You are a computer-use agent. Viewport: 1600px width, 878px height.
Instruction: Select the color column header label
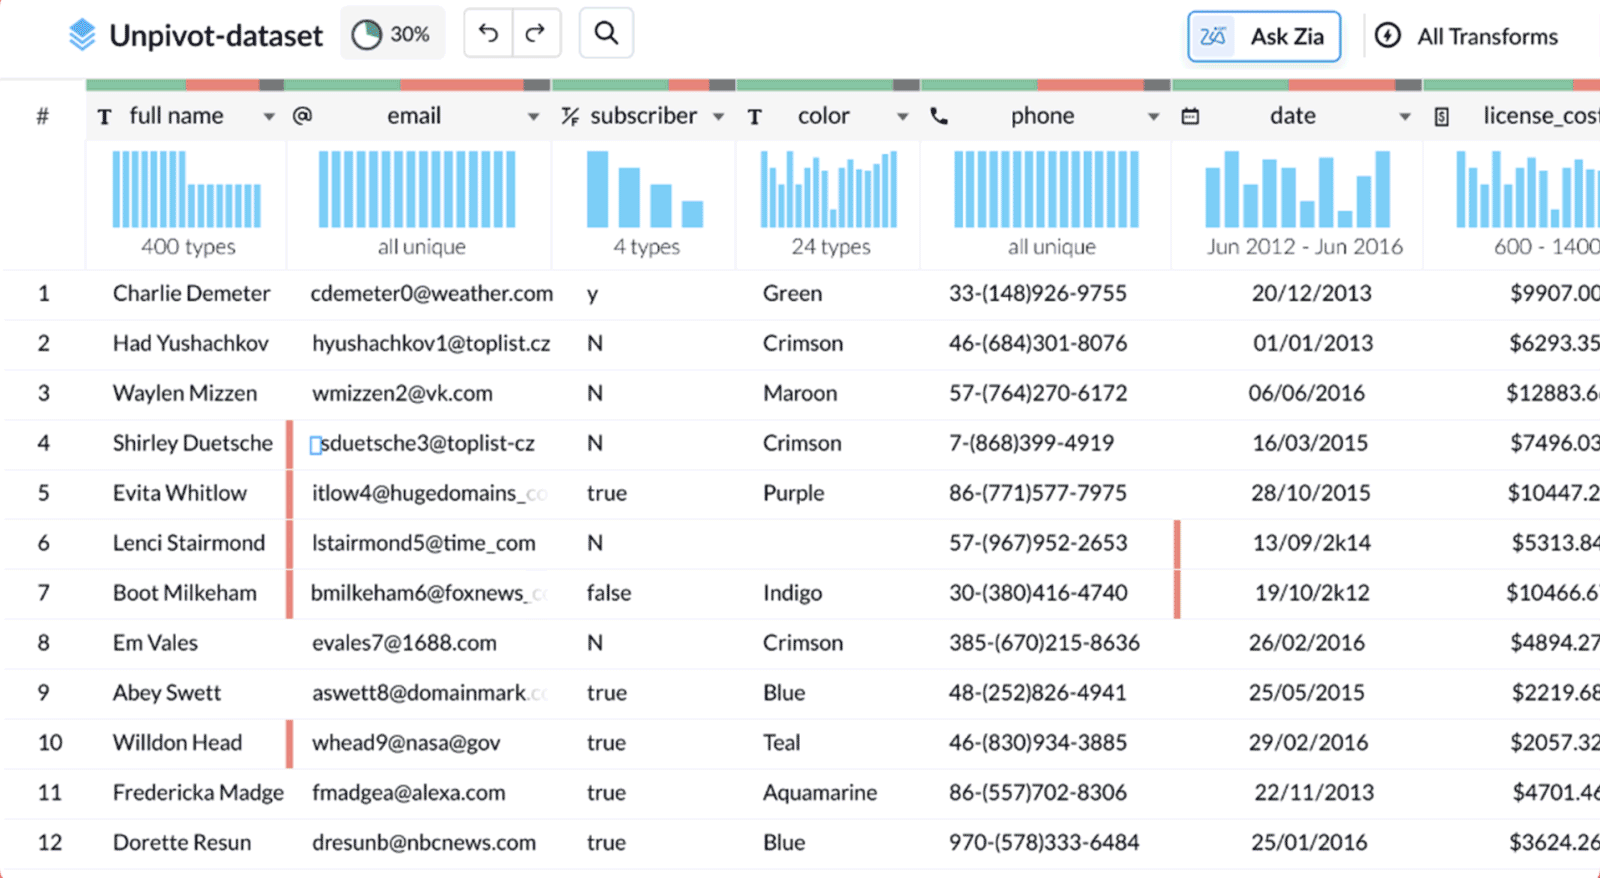pyautogui.click(x=824, y=116)
